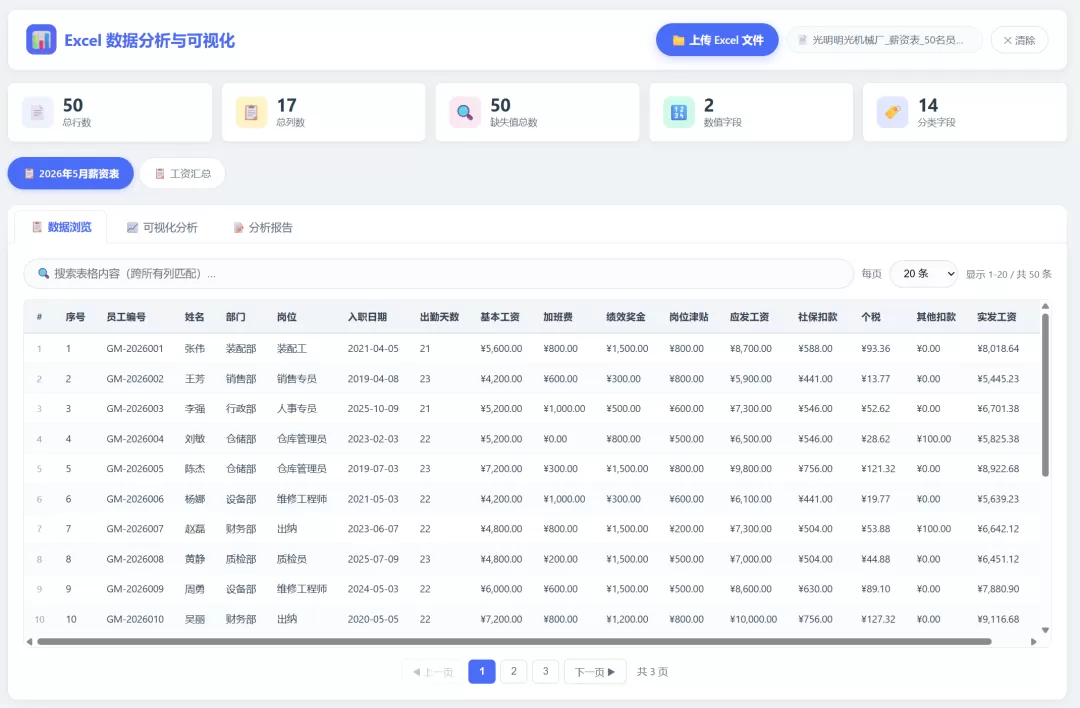Image resolution: width=1080 pixels, height=708 pixels.
Task: Click the name cell 周勇
Action: (x=195, y=589)
